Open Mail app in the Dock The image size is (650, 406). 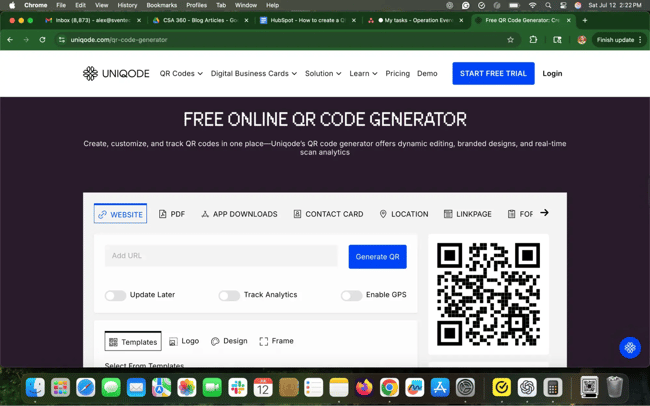(136, 388)
